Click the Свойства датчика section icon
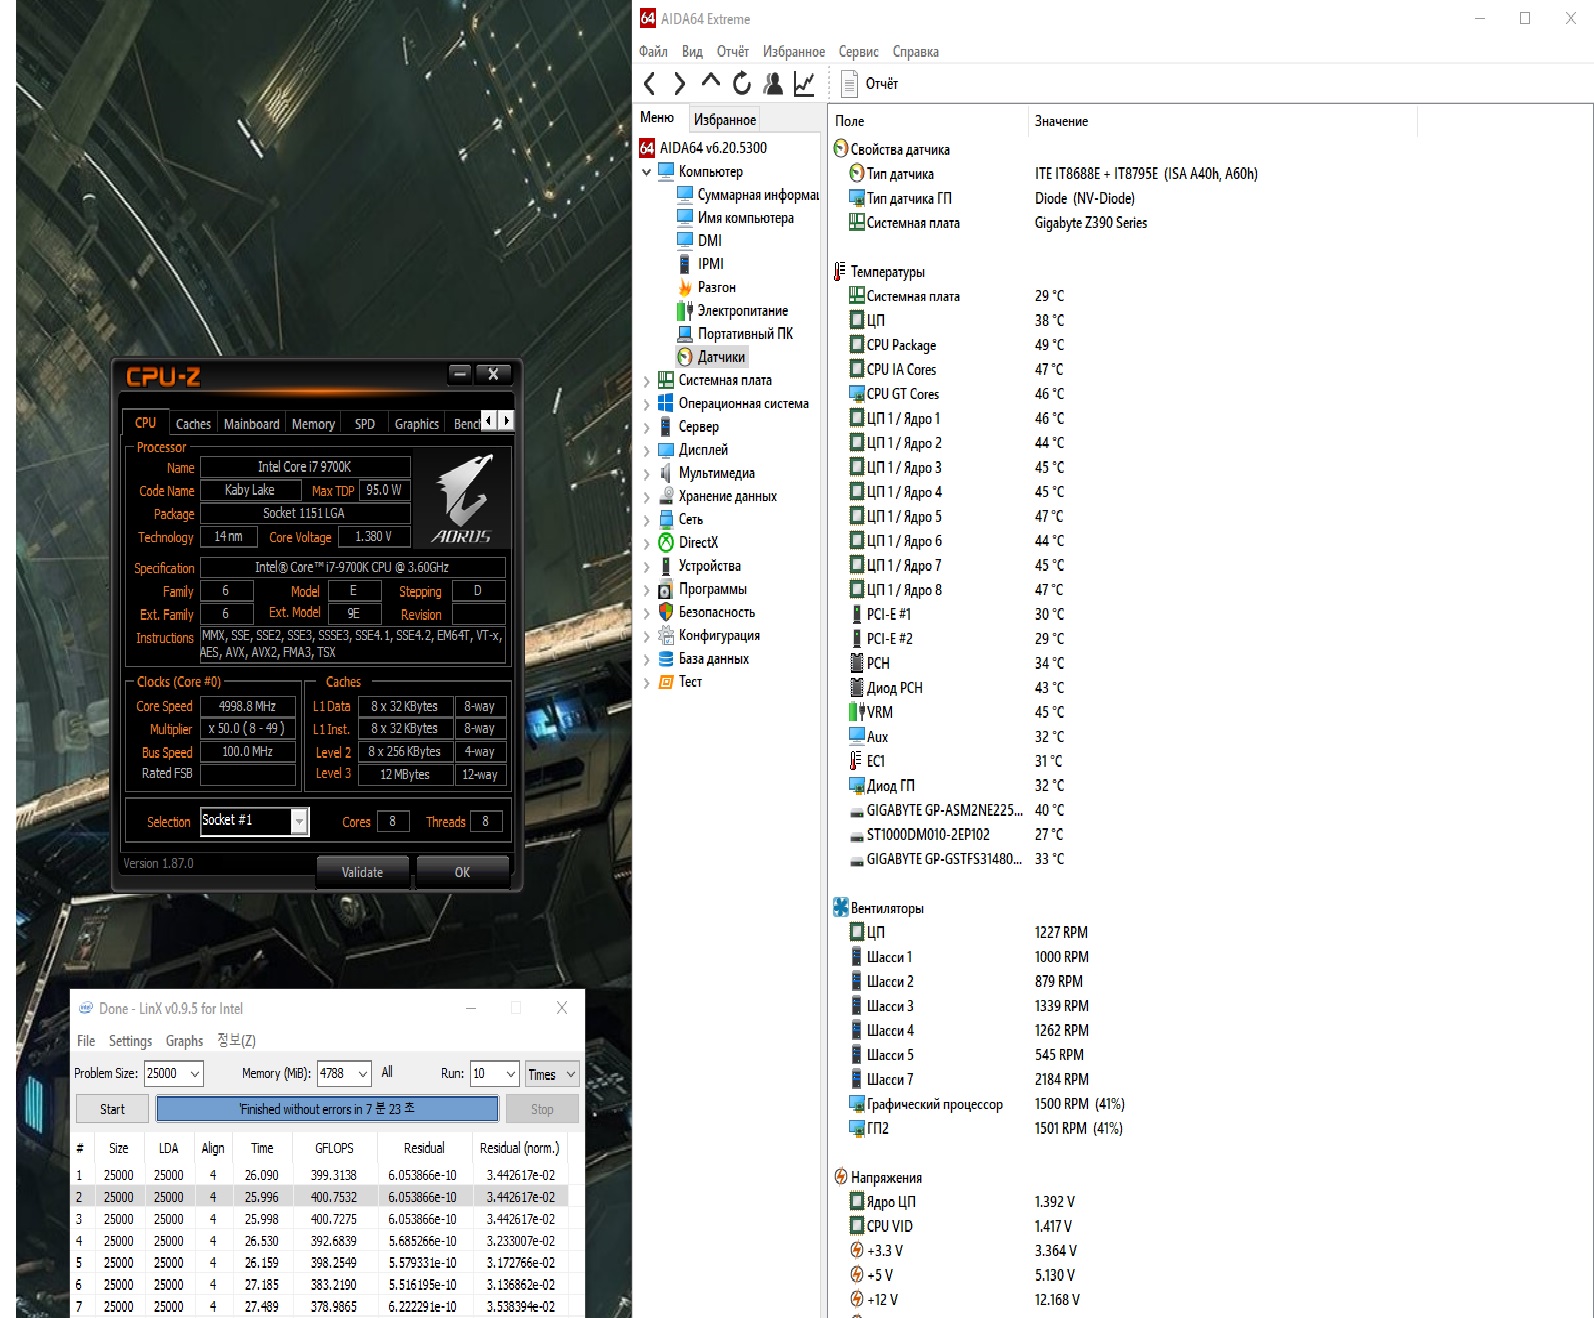 pyautogui.click(x=841, y=149)
